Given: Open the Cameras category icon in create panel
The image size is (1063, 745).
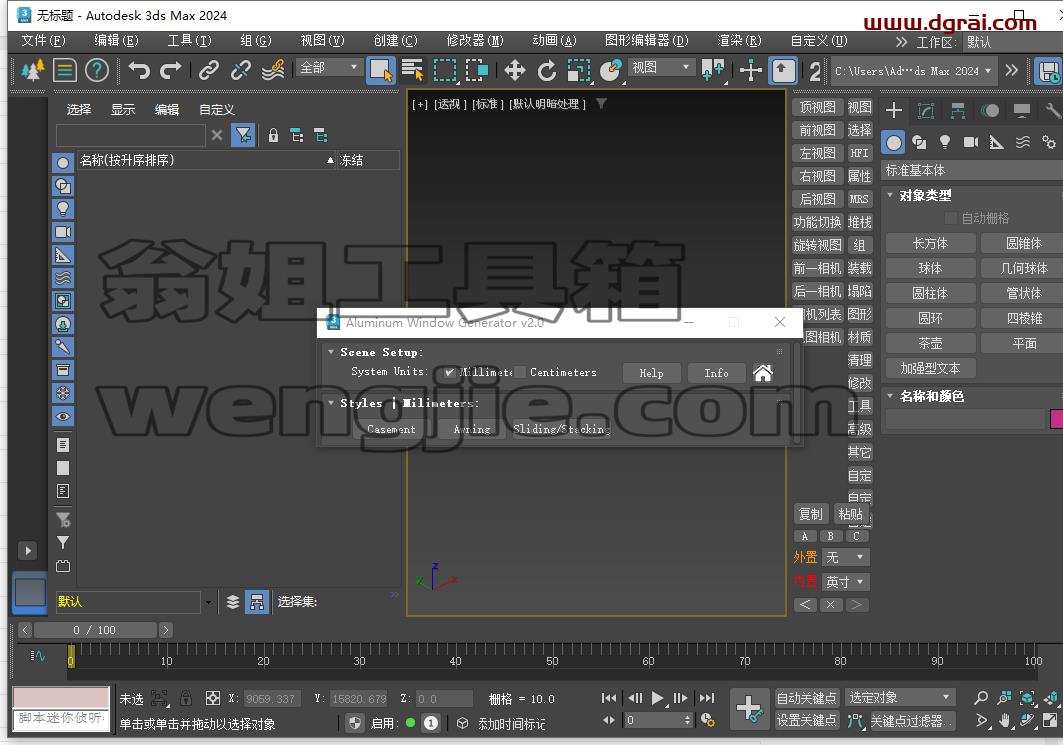Looking at the screenshot, I should [x=970, y=142].
